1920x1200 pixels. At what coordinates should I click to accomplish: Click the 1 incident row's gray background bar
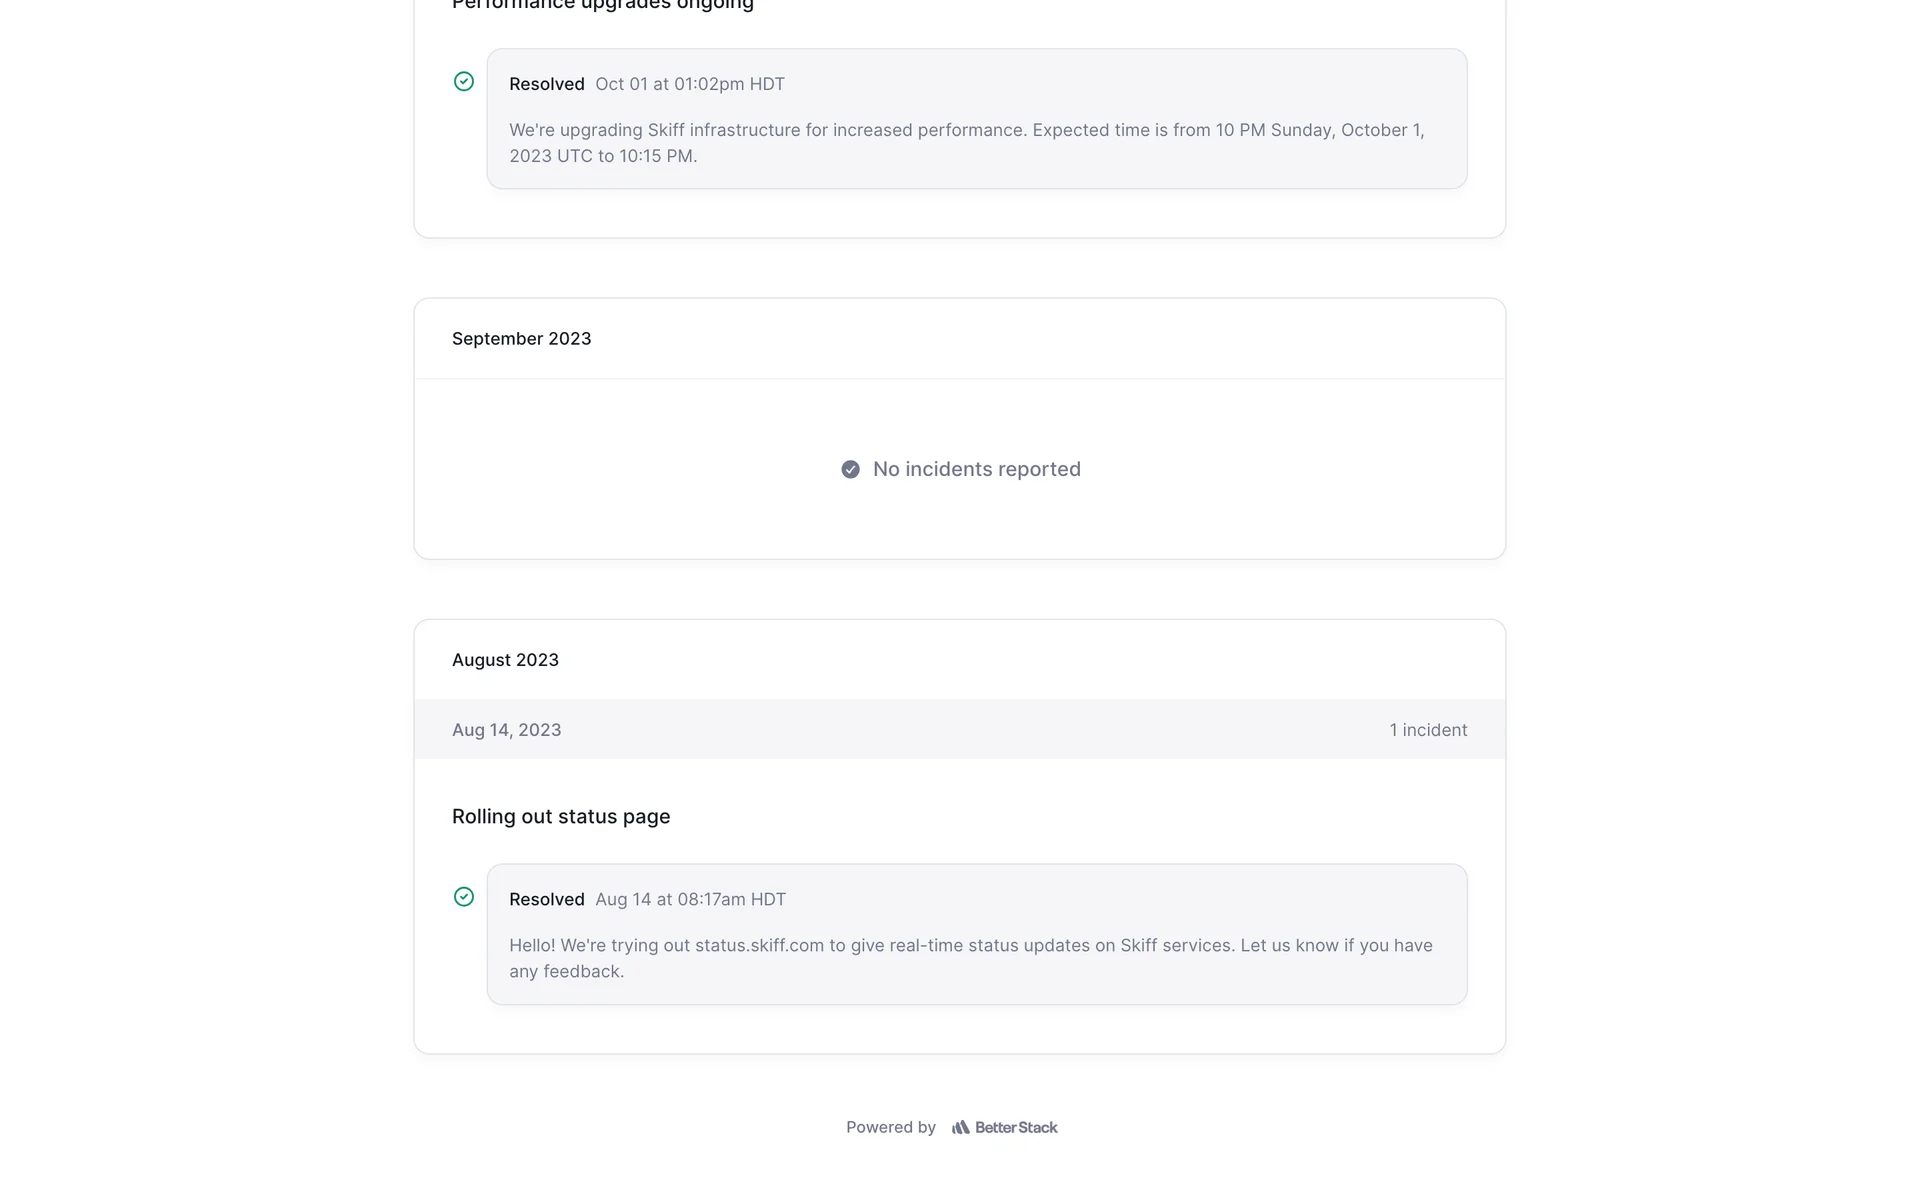[960, 730]
